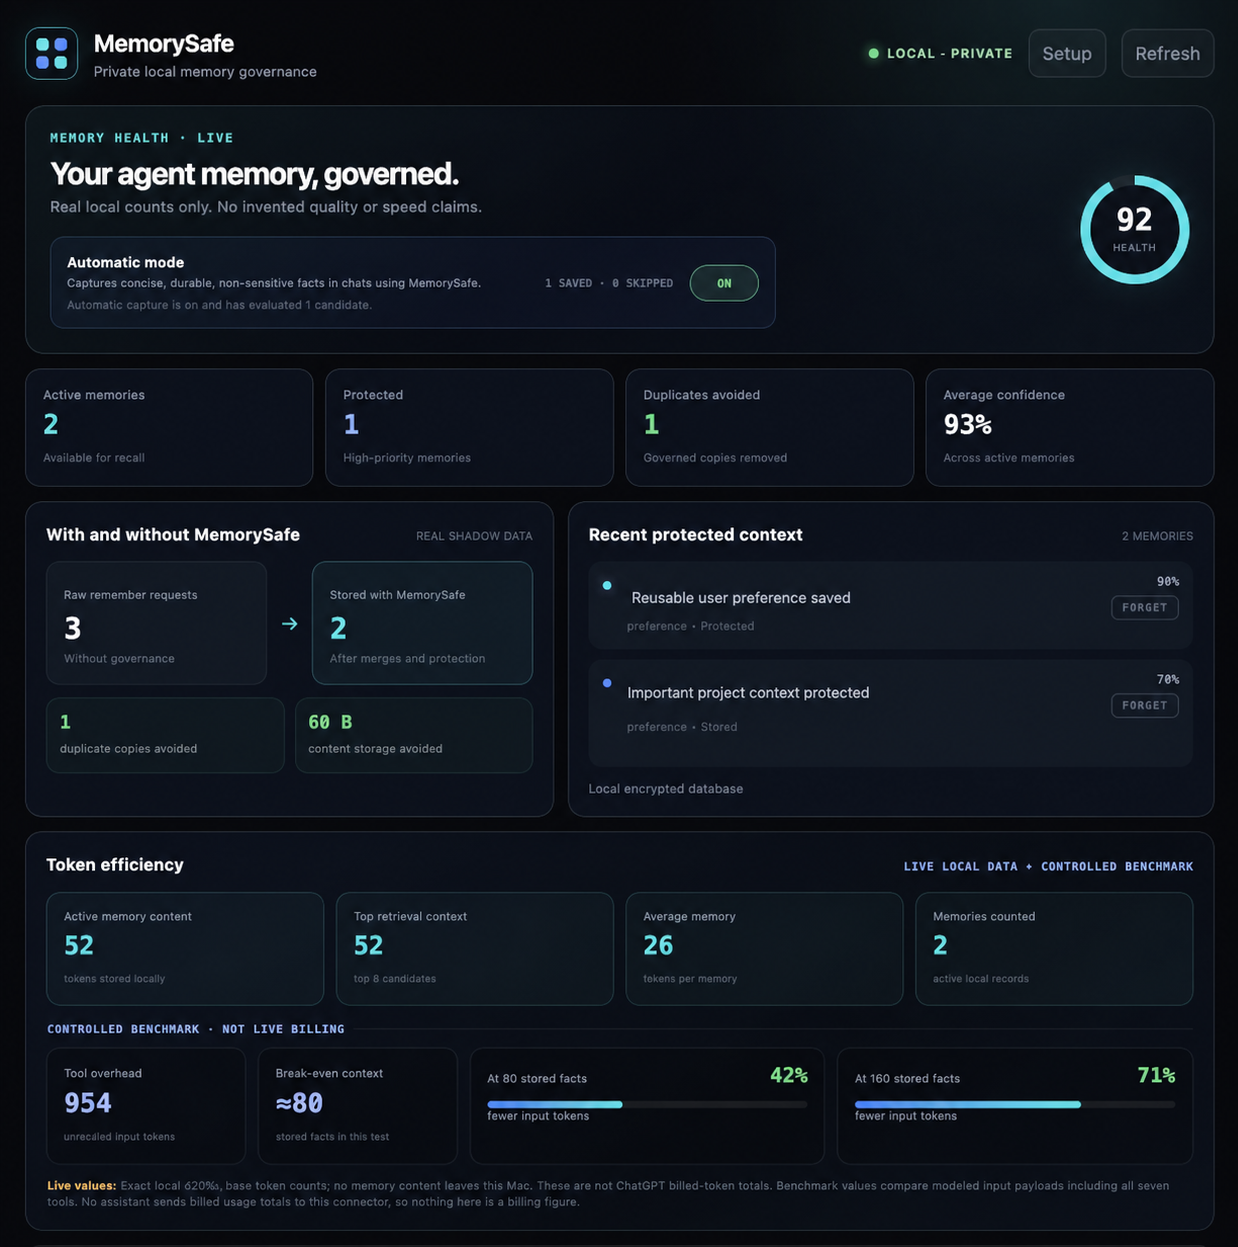1238x1247 pixels.
Task: Click bullet dot beside Reusable user preference saved
Action: click(607, 586)
